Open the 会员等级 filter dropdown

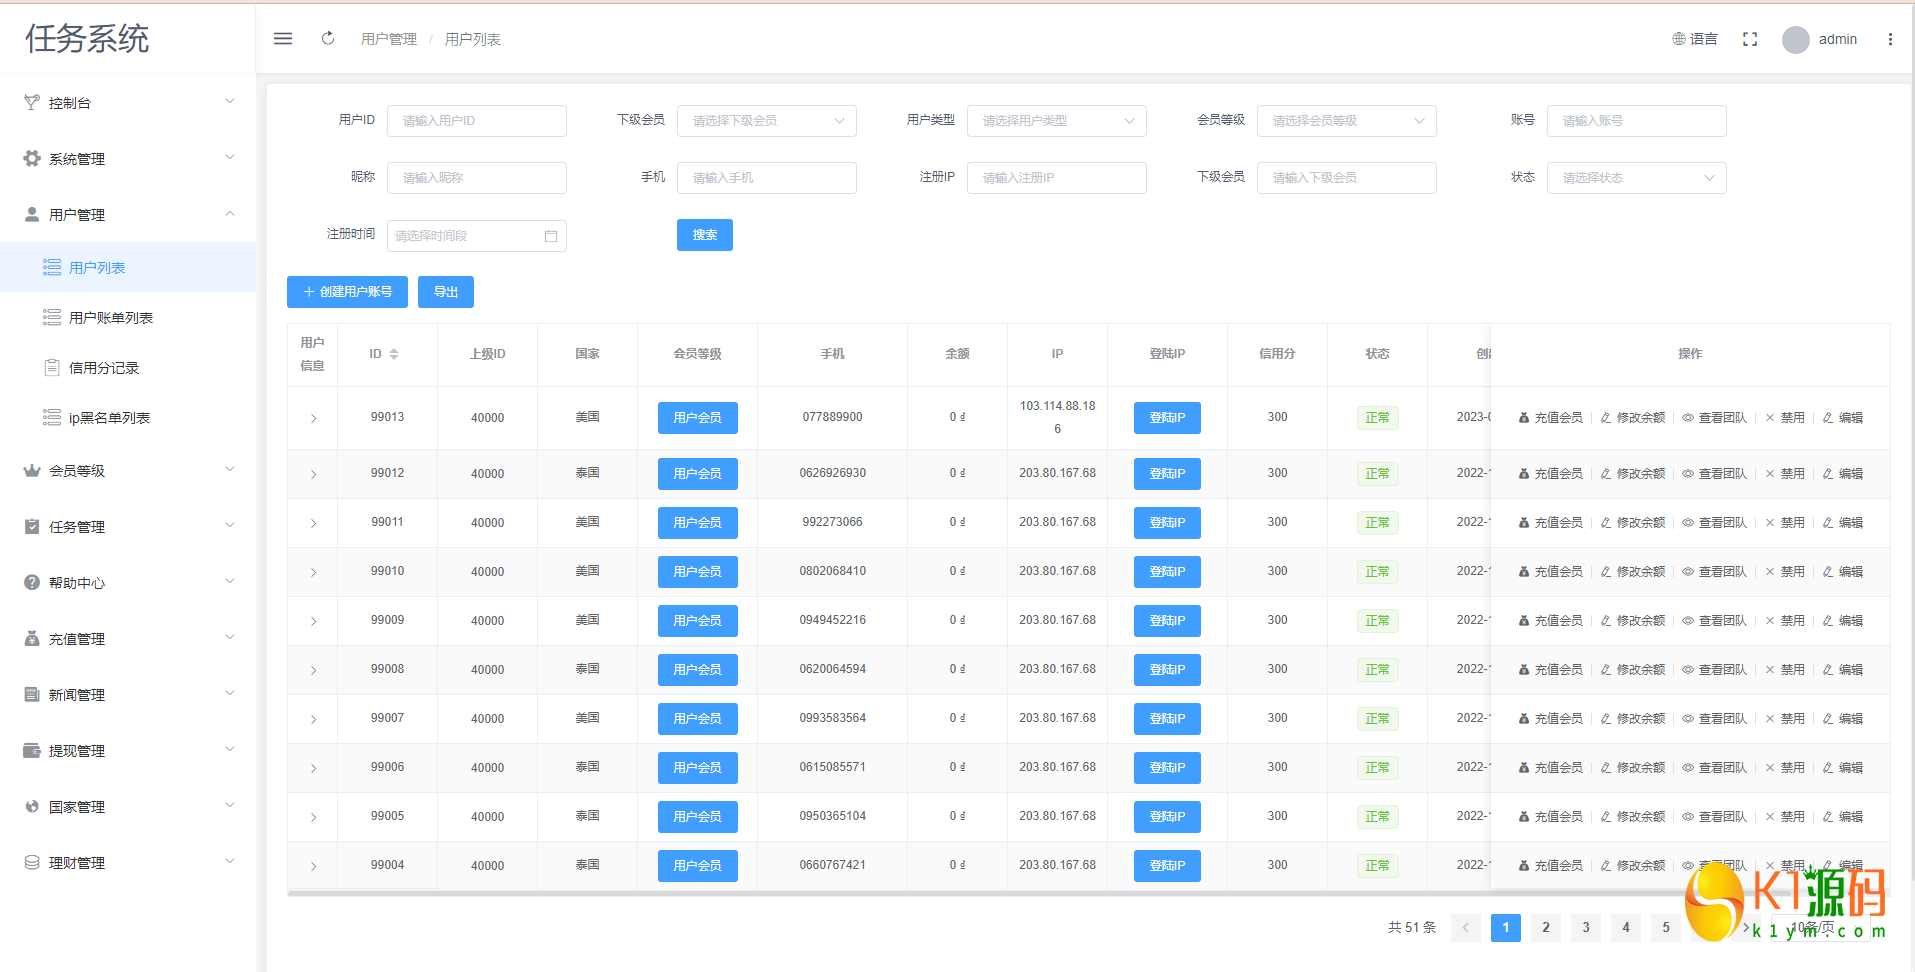[1346, 121]
